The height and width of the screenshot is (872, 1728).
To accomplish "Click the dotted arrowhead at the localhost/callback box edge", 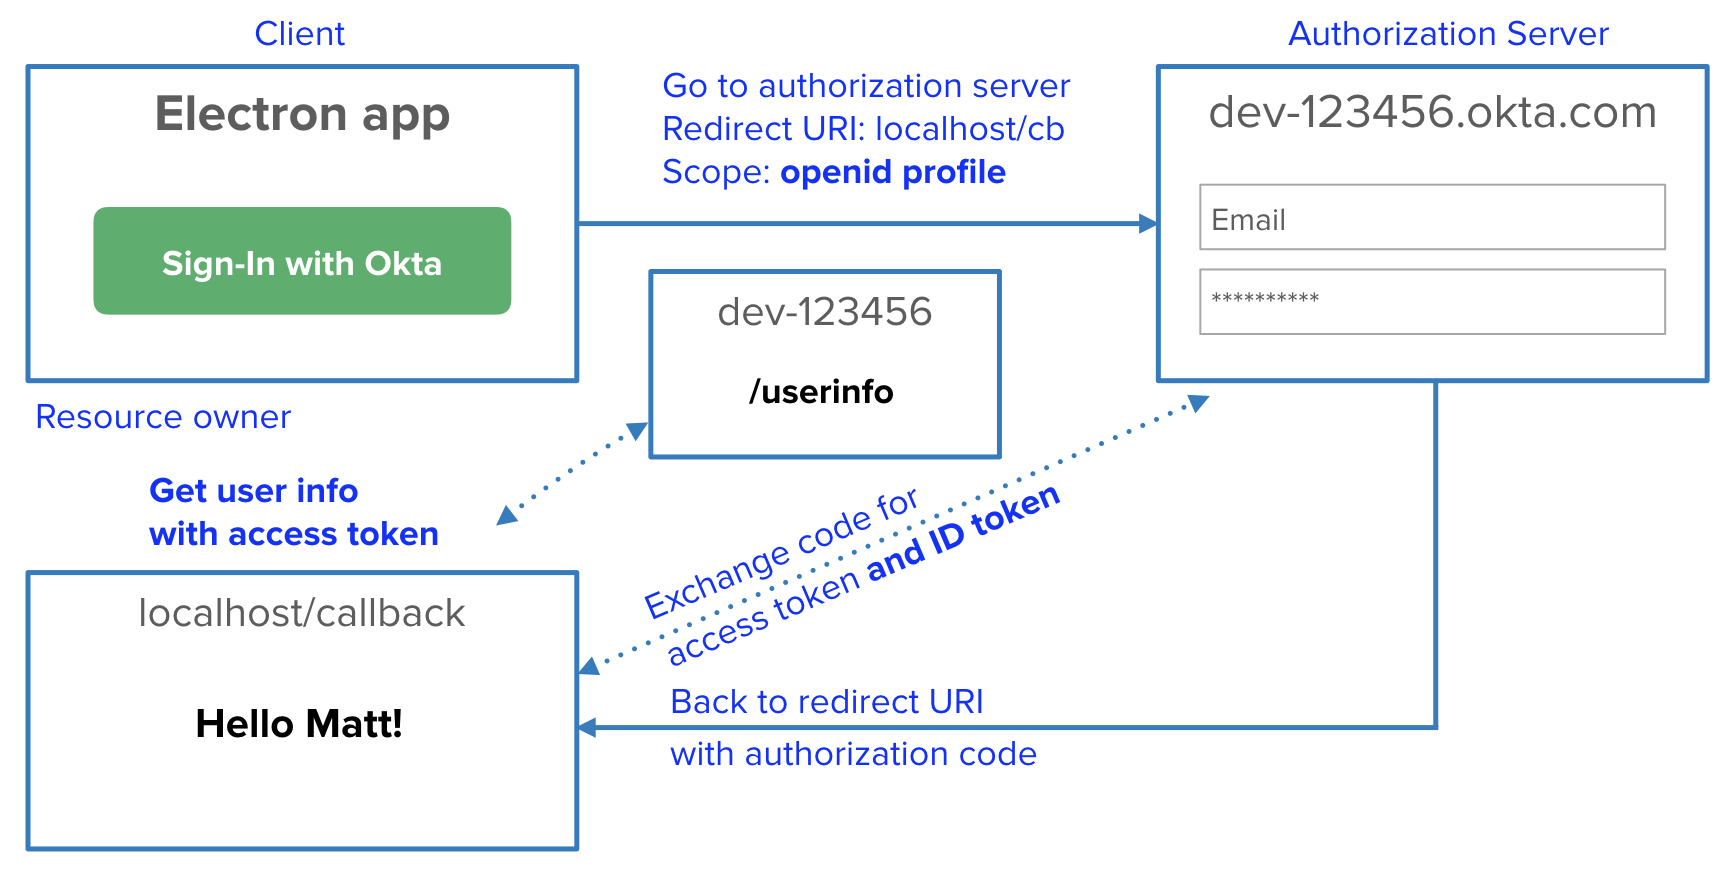I will click(590, 665).
